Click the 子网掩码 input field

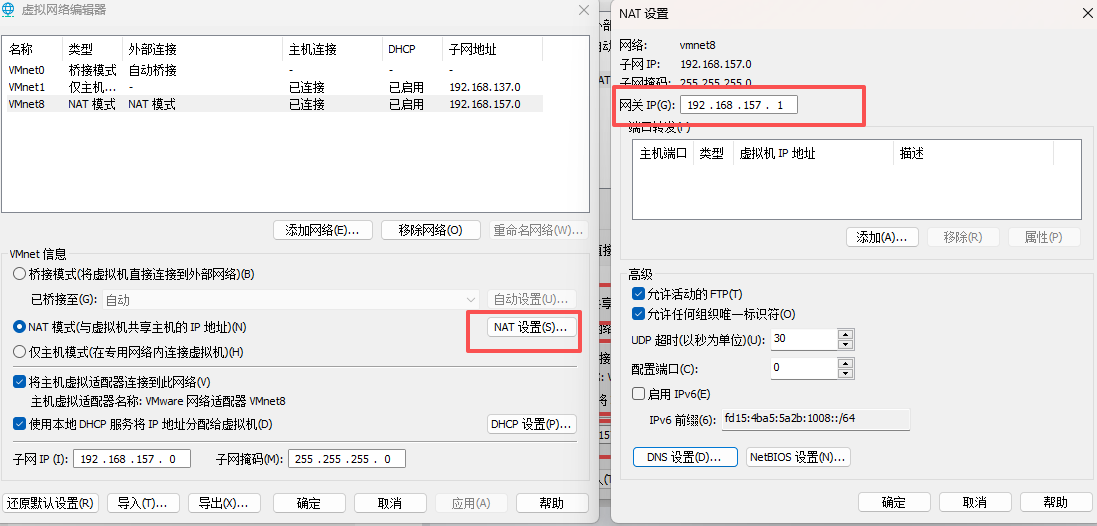pos(346,460)
